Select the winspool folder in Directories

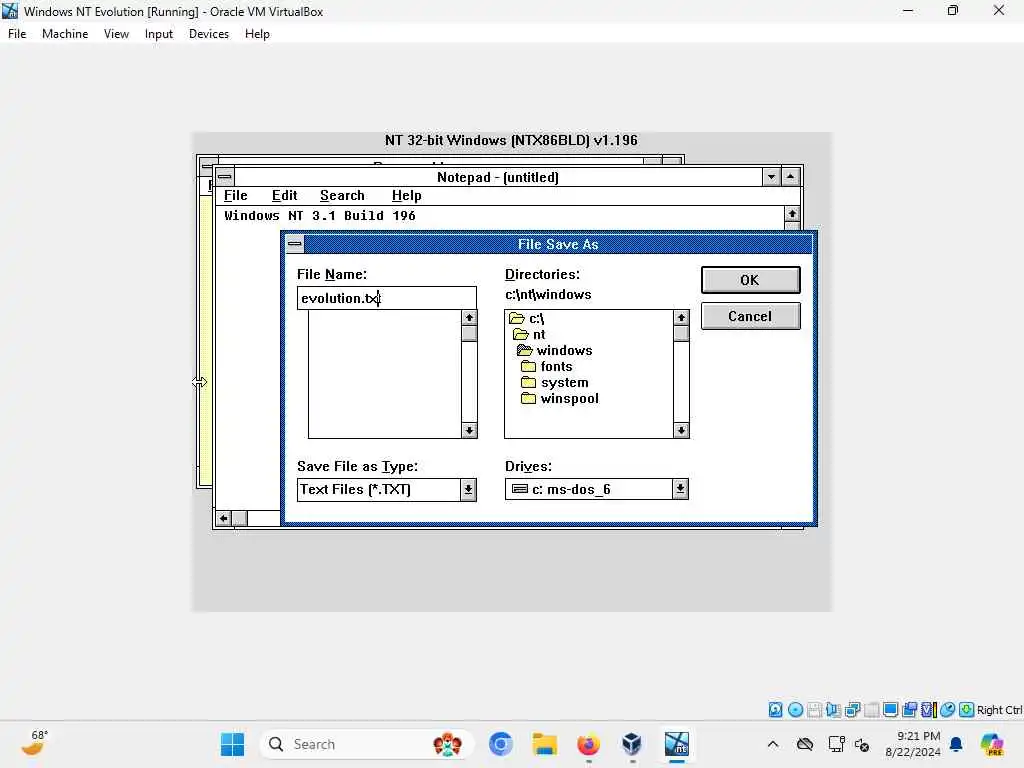pyautogui.click(x=560, y=399)
